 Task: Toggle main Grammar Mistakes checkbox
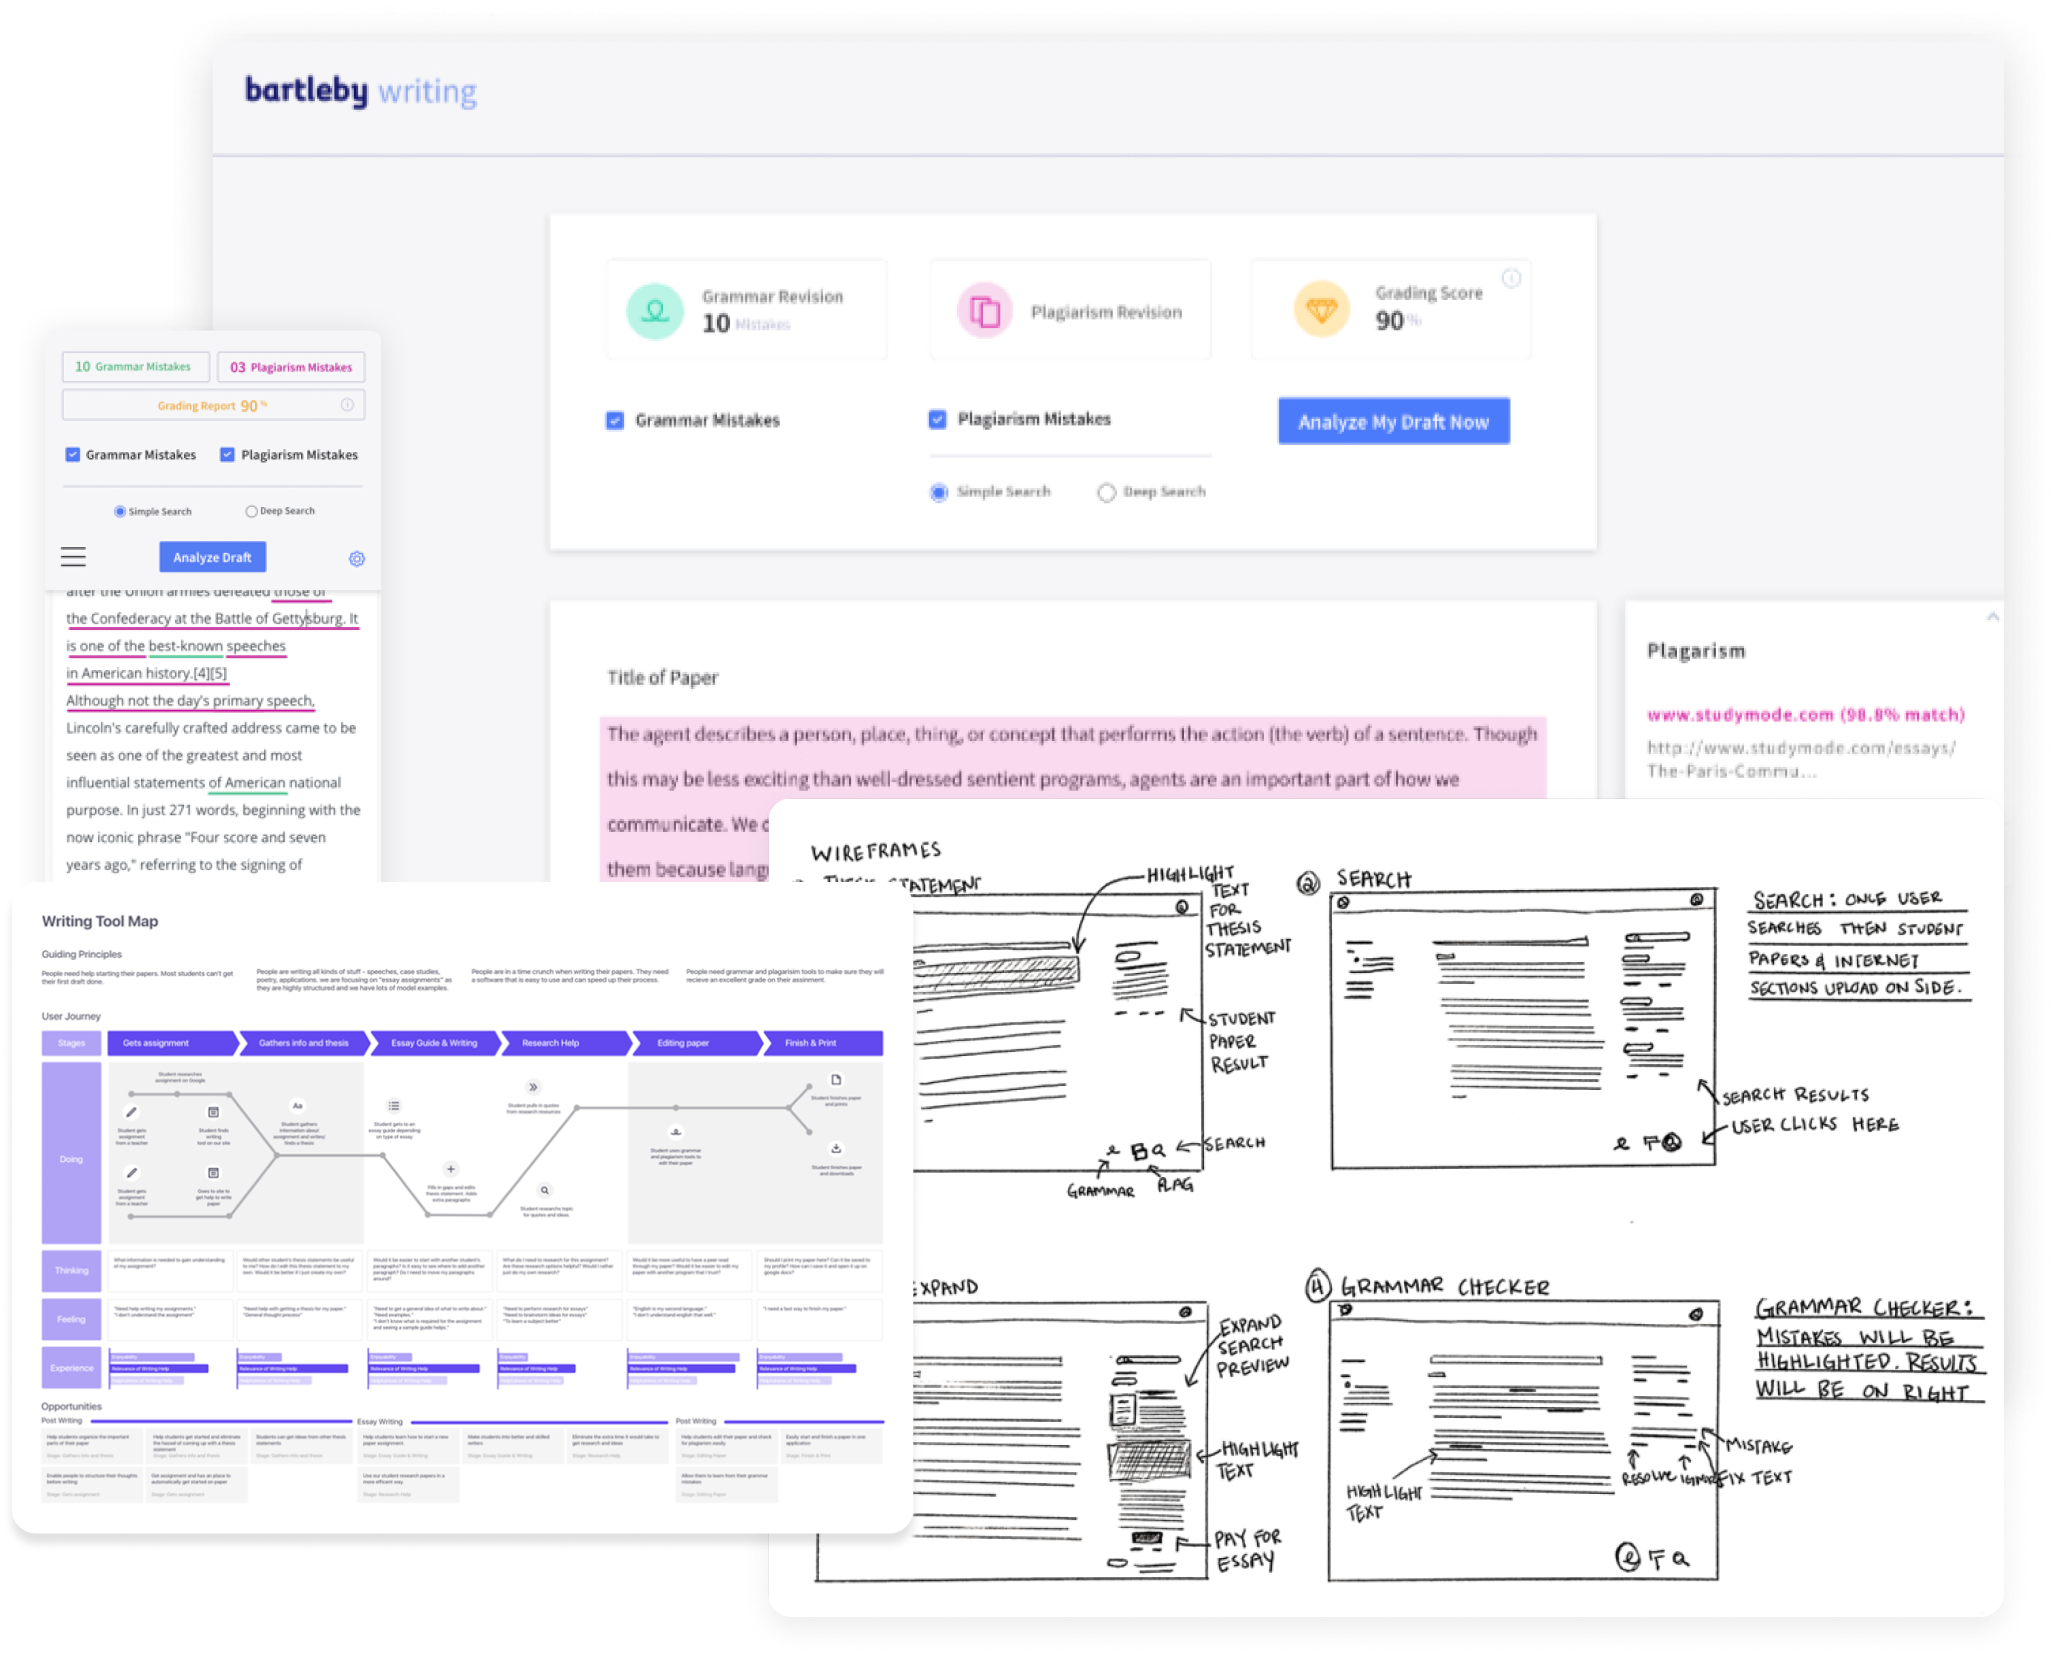tap(615, 420)
